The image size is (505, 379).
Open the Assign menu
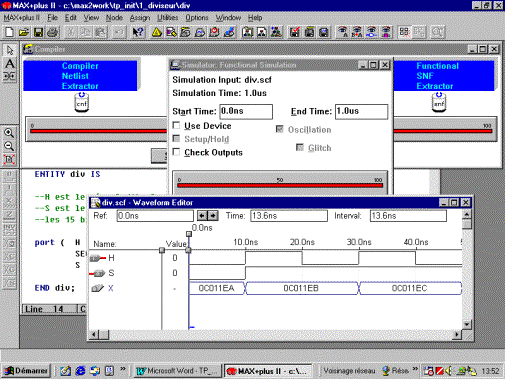[x=140, y=18]
